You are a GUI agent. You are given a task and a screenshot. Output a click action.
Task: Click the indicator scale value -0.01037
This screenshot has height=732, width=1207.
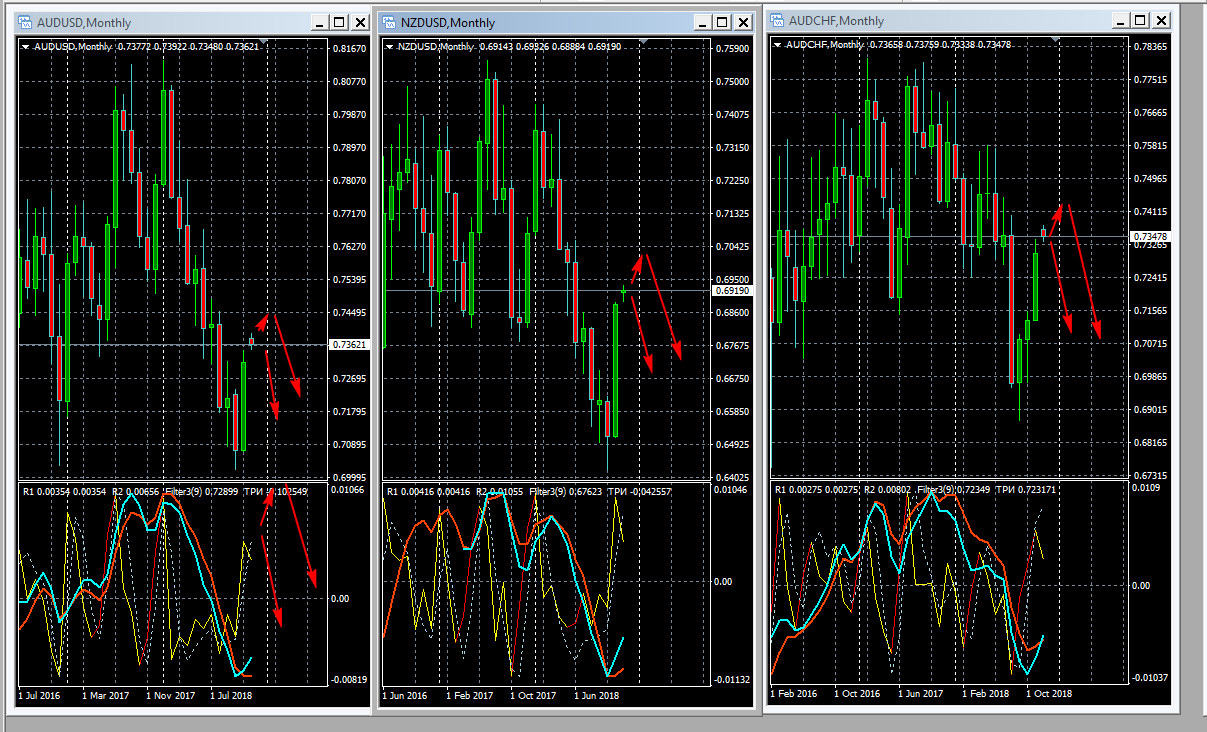(1149, 678)
